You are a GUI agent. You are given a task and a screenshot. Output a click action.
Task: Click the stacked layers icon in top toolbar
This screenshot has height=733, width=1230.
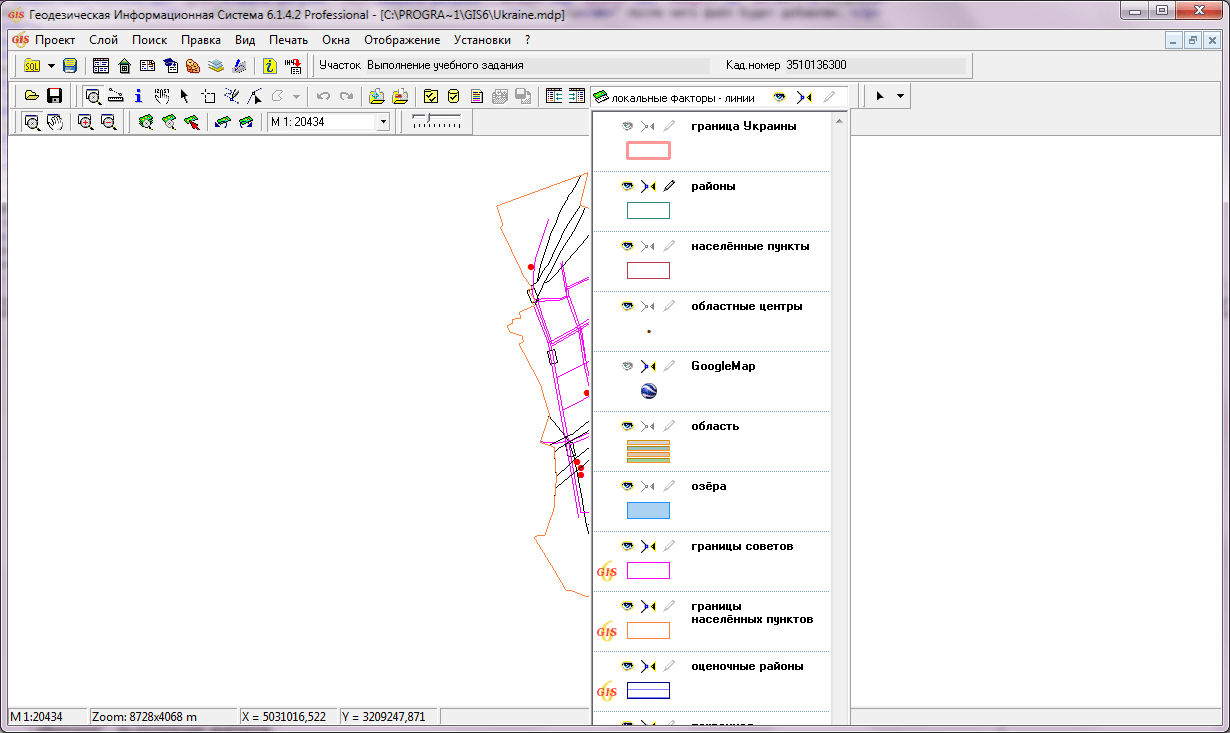point(216,66)
